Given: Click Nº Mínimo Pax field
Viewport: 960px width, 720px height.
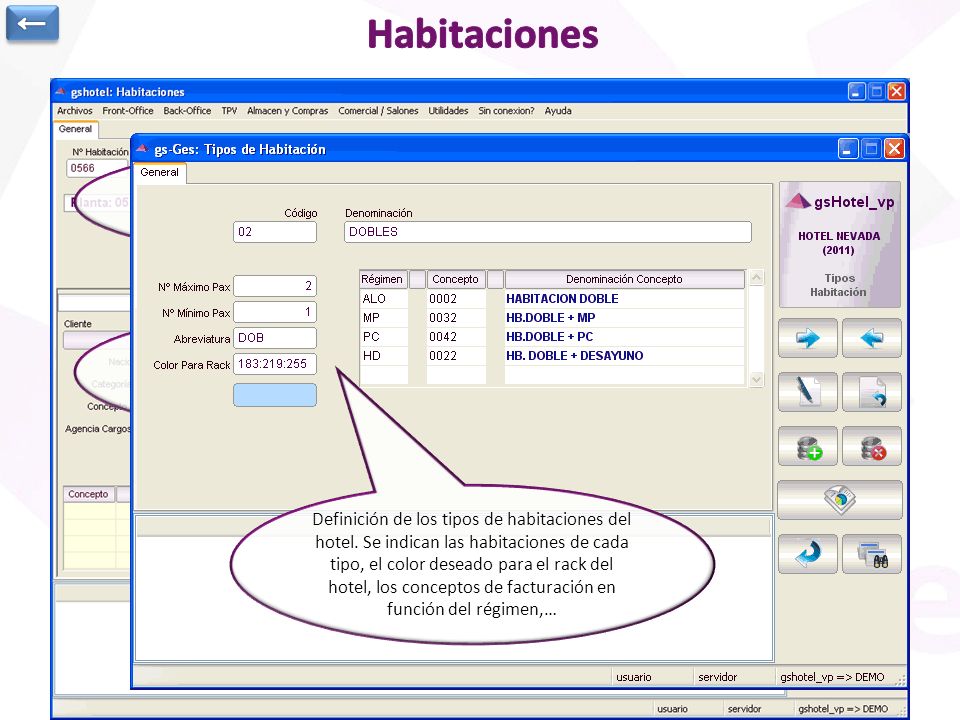Looking at the screenshot, I should [x=275, y=312].
